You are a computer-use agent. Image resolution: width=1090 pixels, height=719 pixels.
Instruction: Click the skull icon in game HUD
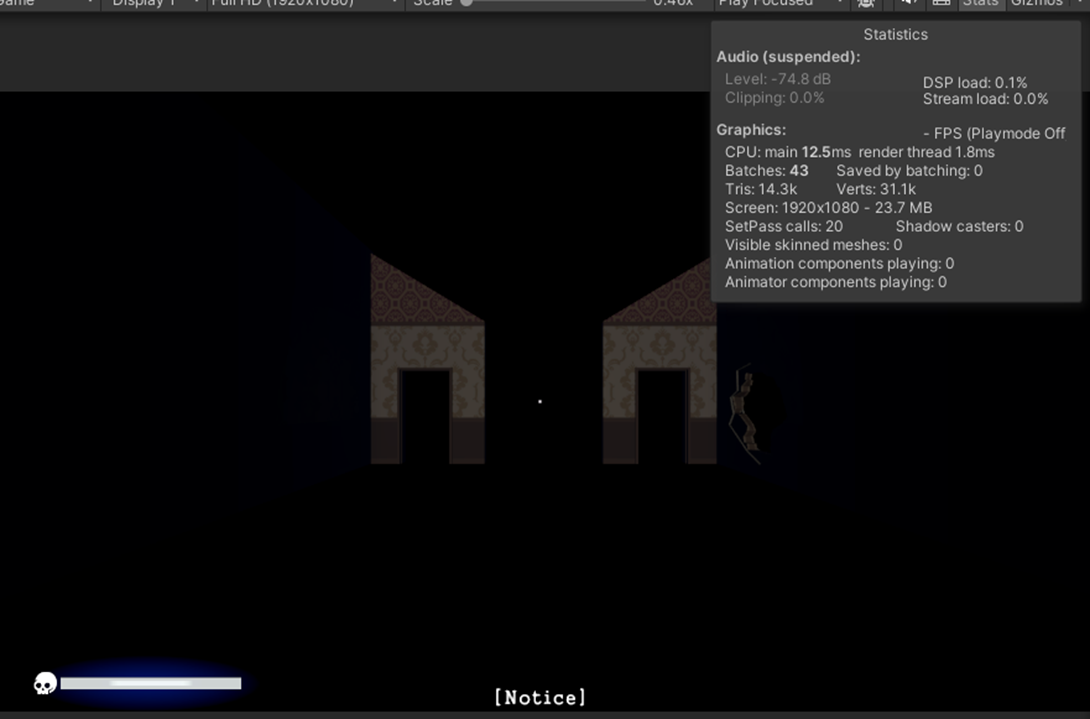pos(45,683)
